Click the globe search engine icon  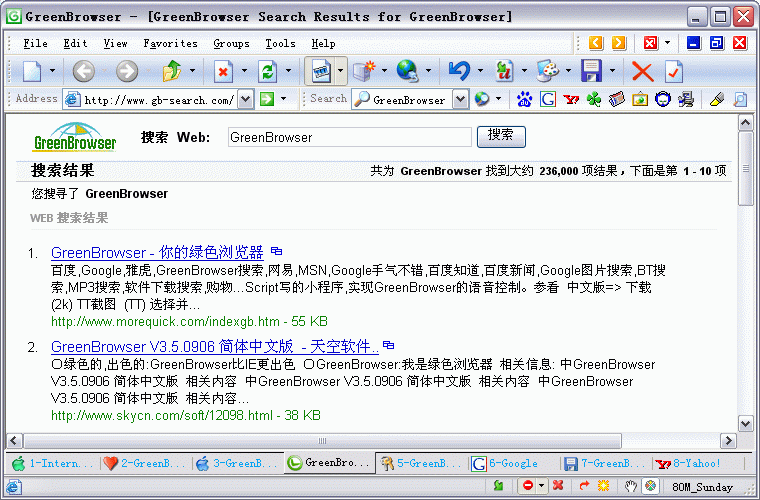pyautogui.click(x=482, y=99)
